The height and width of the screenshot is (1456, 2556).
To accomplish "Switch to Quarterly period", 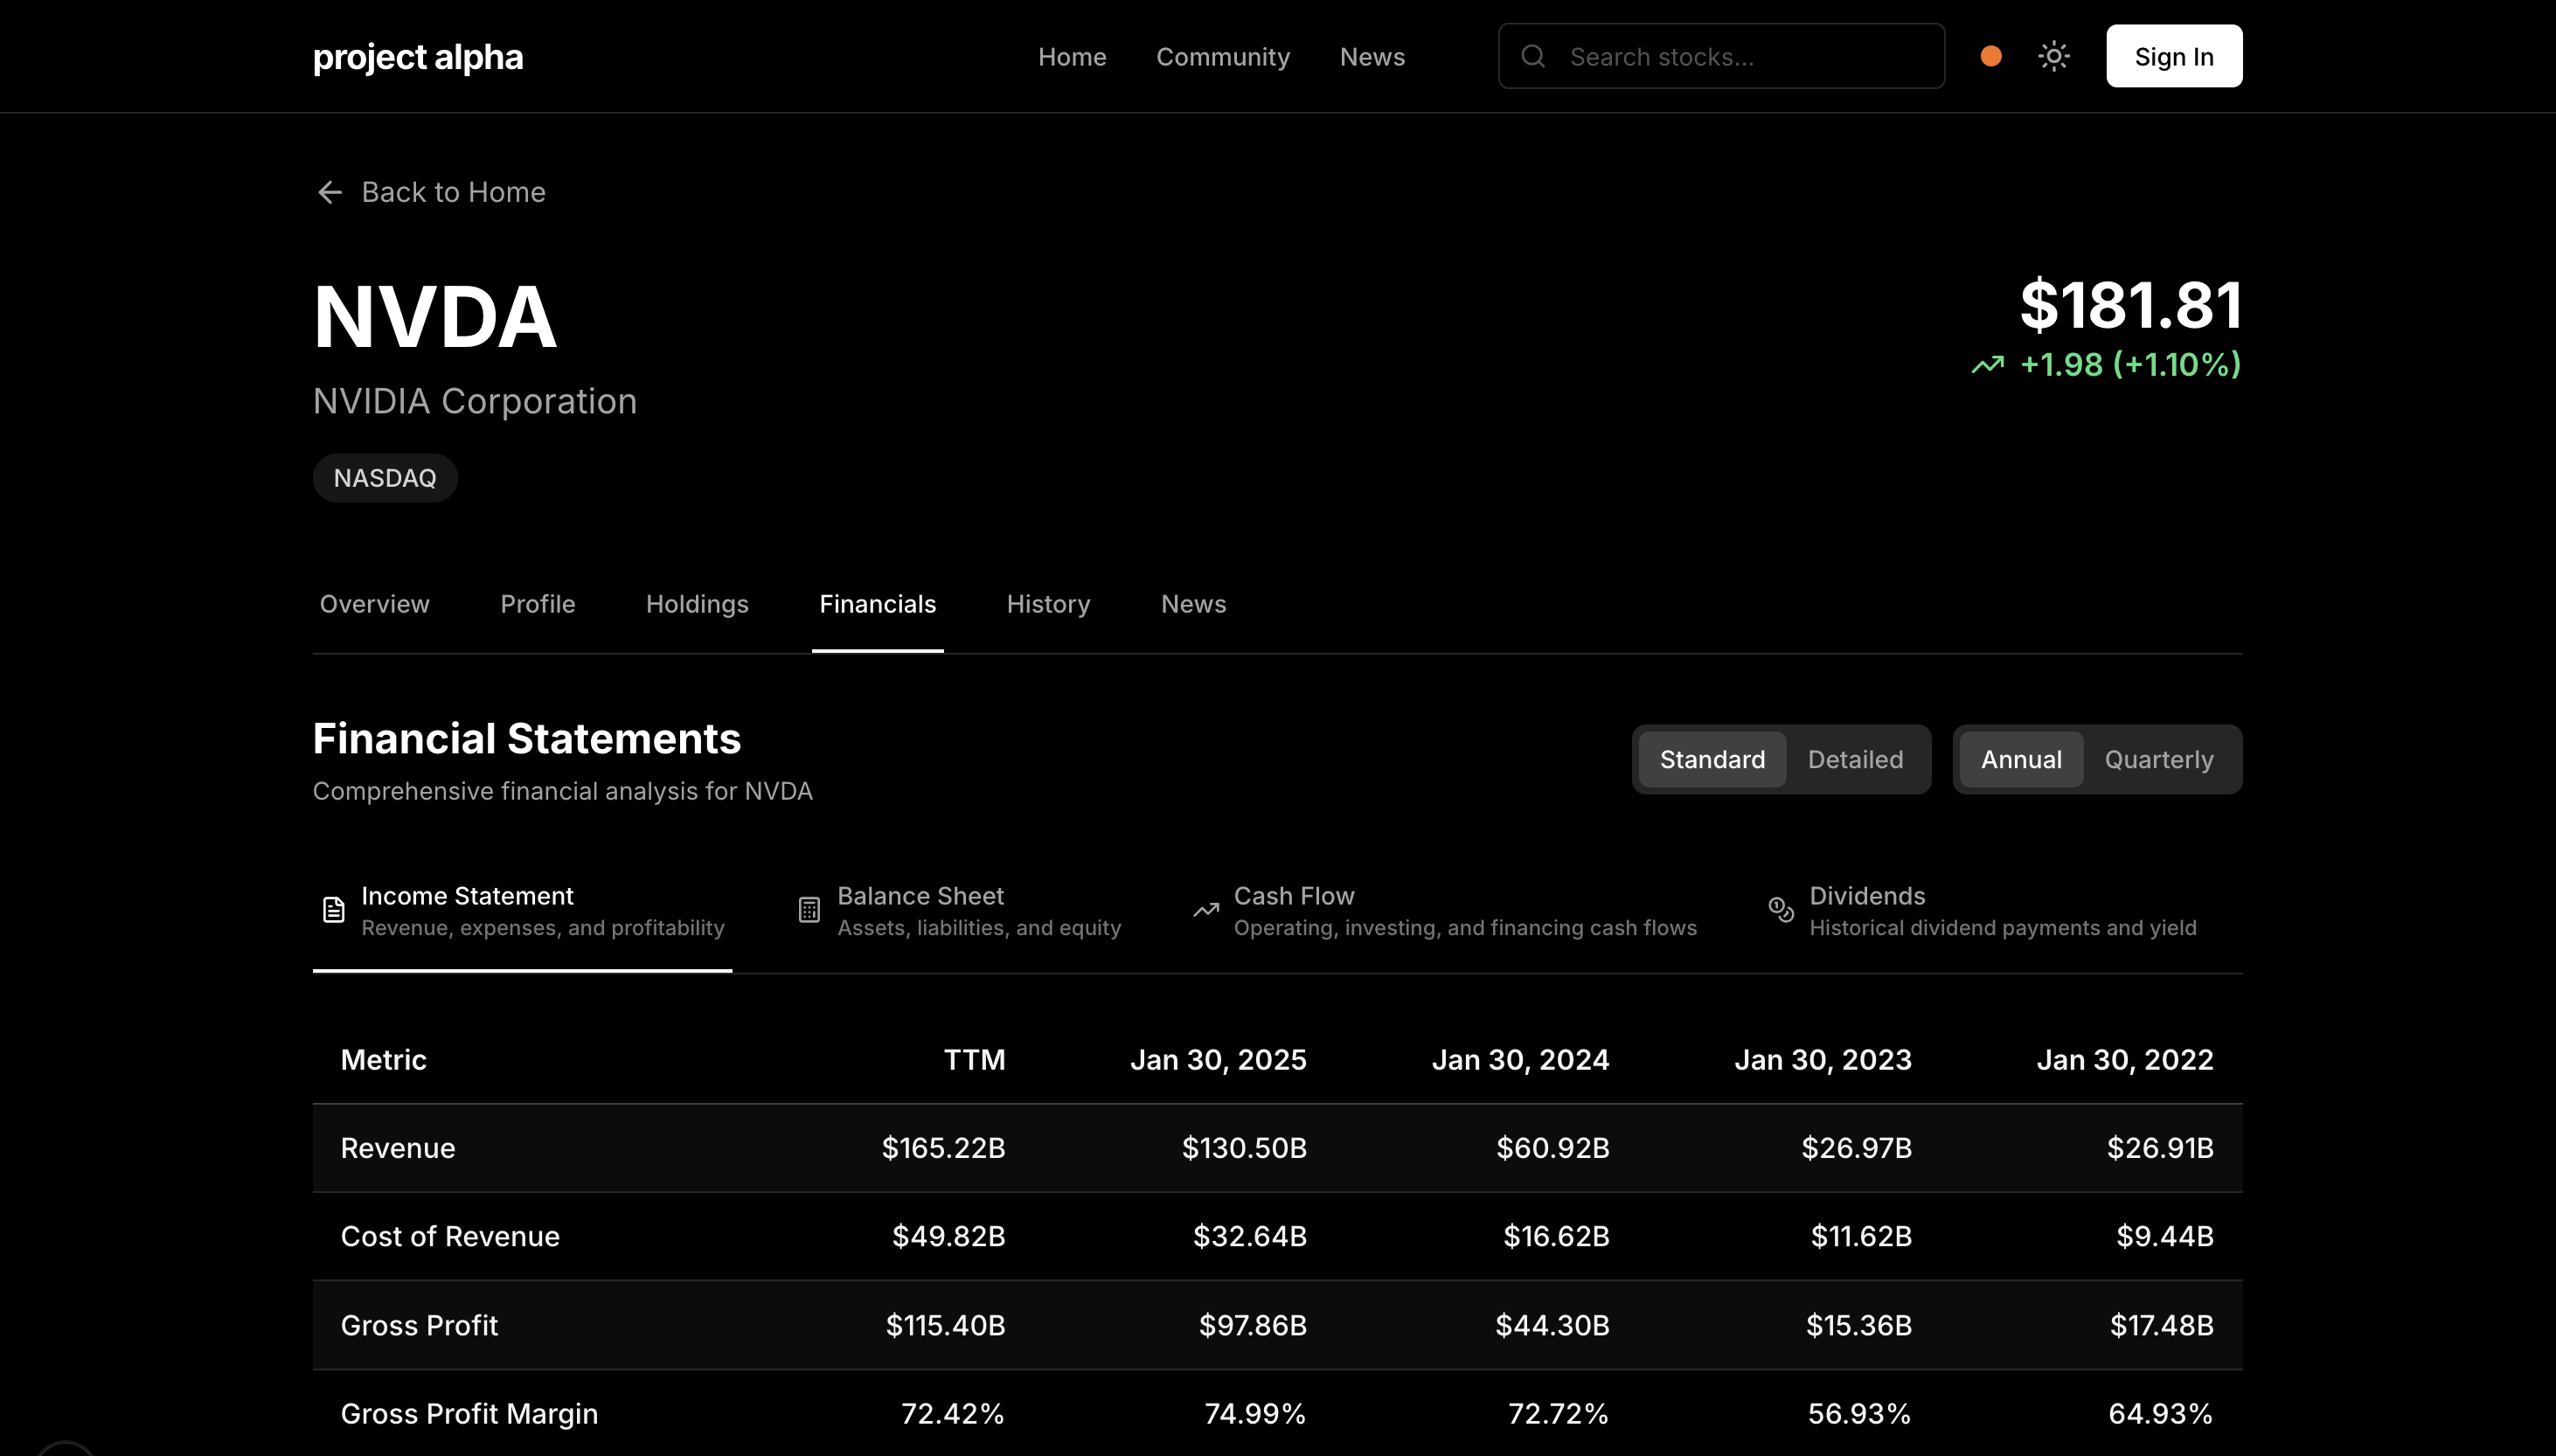I will click(x=2158, y=760).
